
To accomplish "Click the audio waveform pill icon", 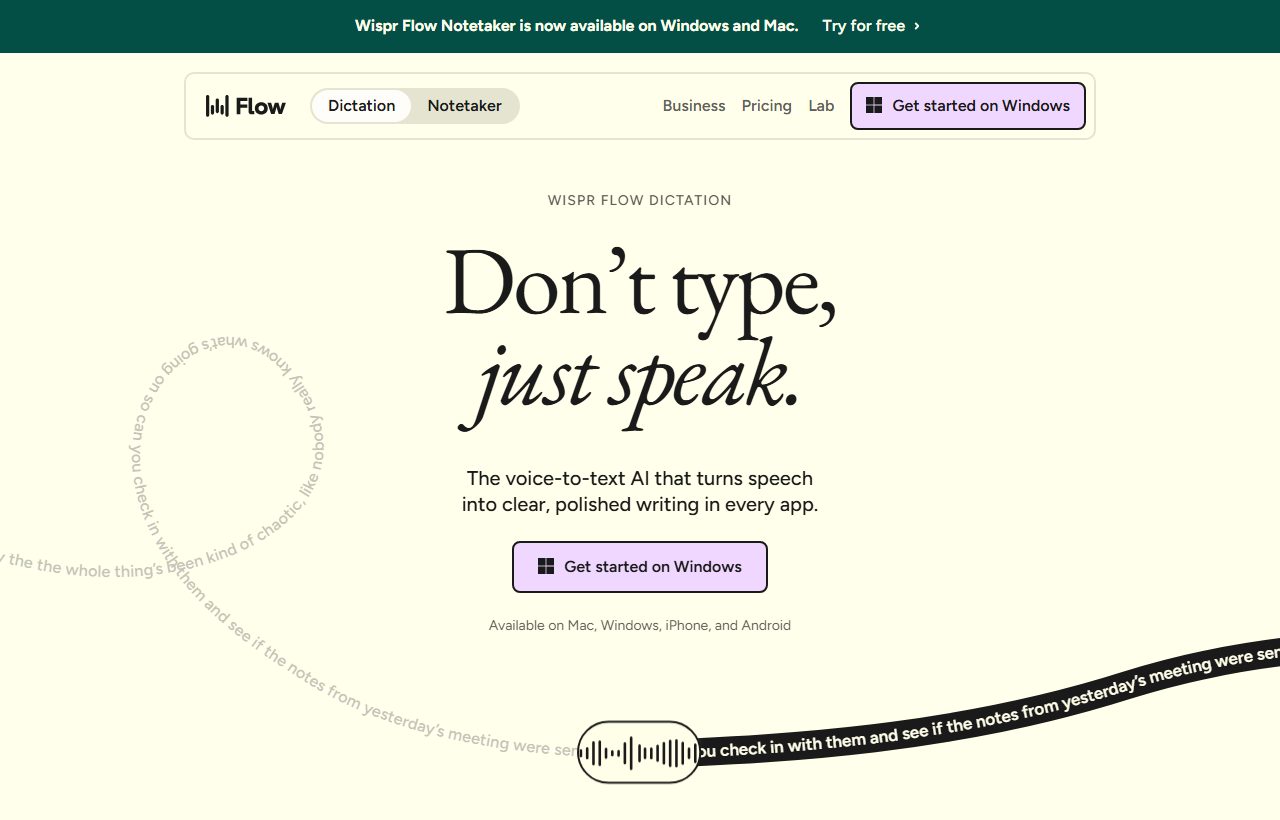I will tap(638, 752).
